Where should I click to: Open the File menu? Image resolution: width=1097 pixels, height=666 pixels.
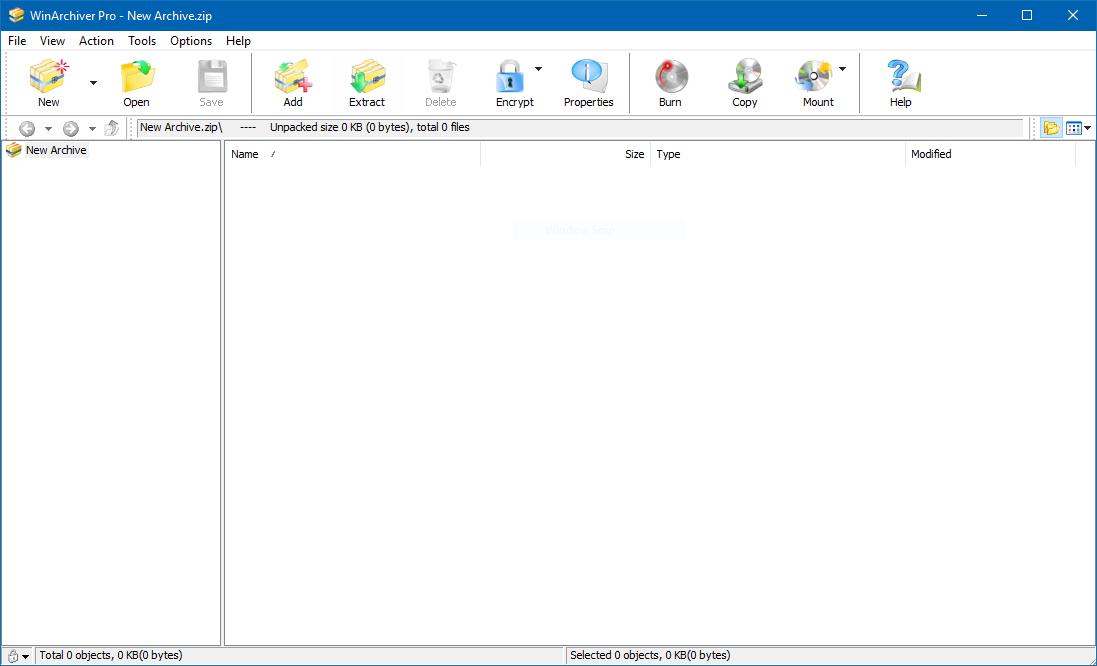pyautogui.click(x=17, y=41)
